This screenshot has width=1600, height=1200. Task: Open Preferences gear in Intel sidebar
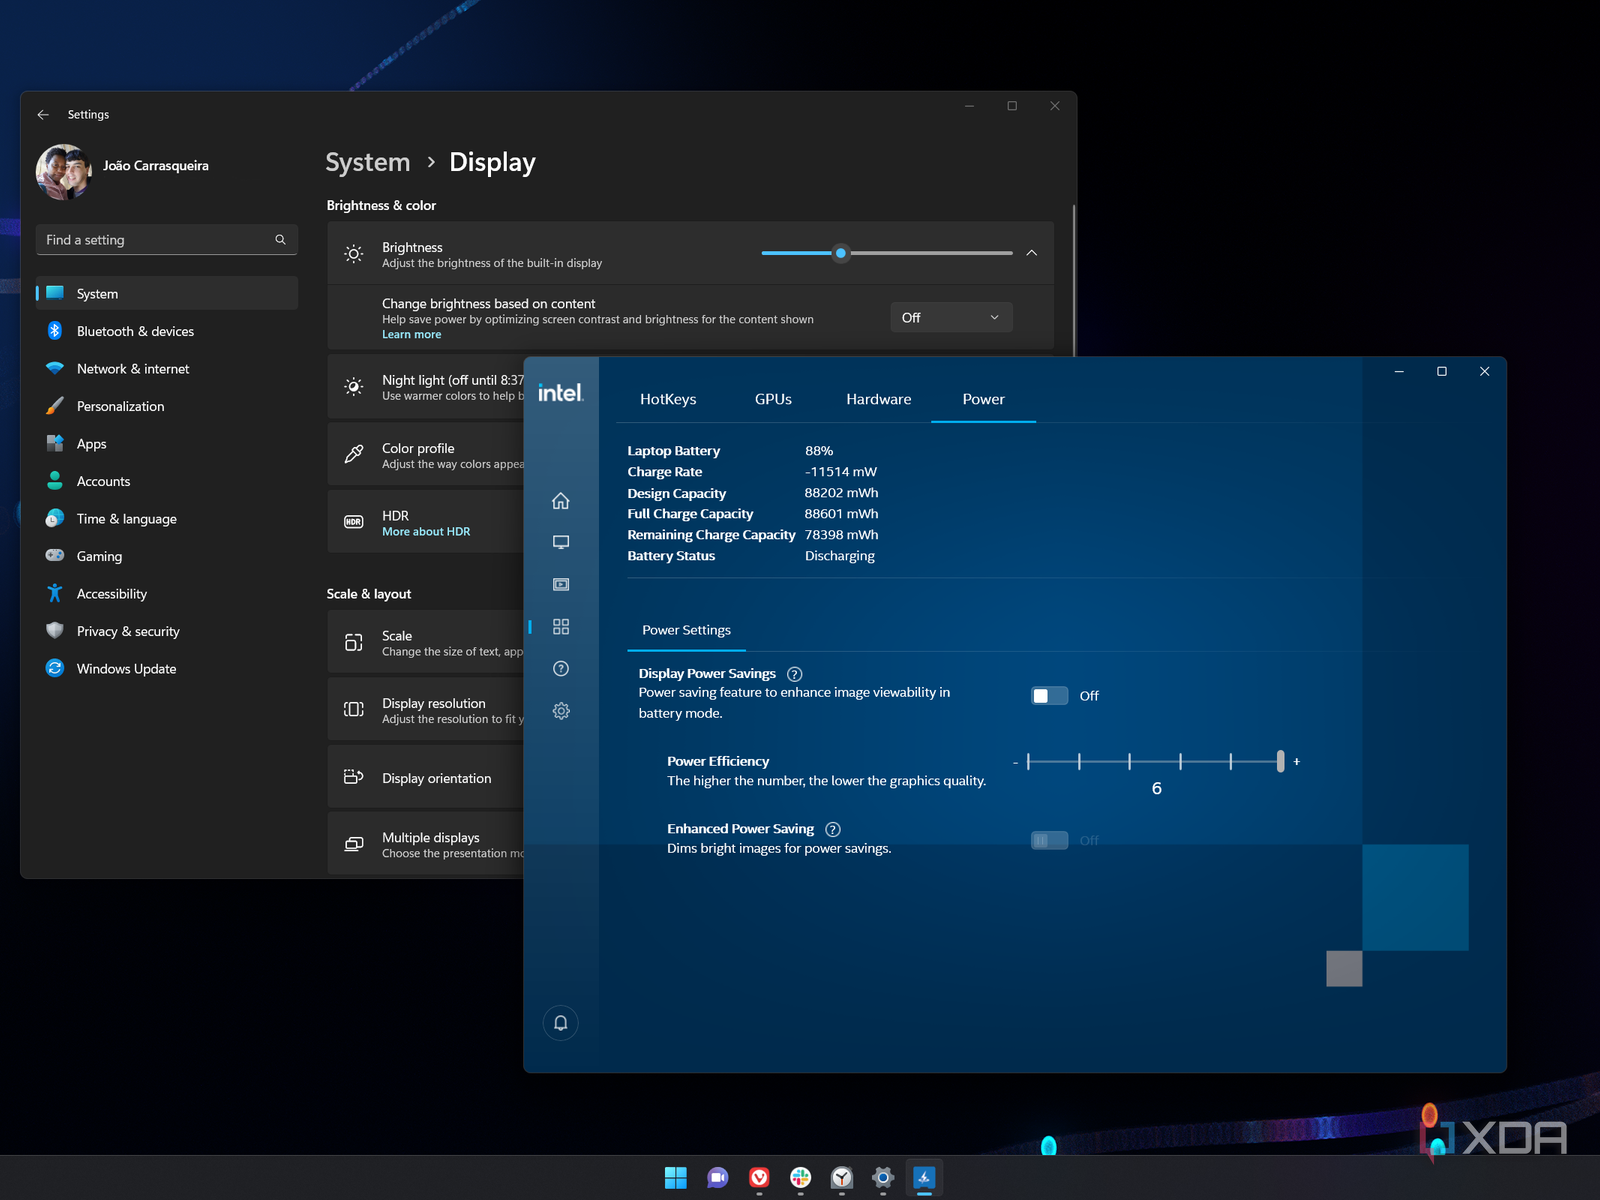561,711
